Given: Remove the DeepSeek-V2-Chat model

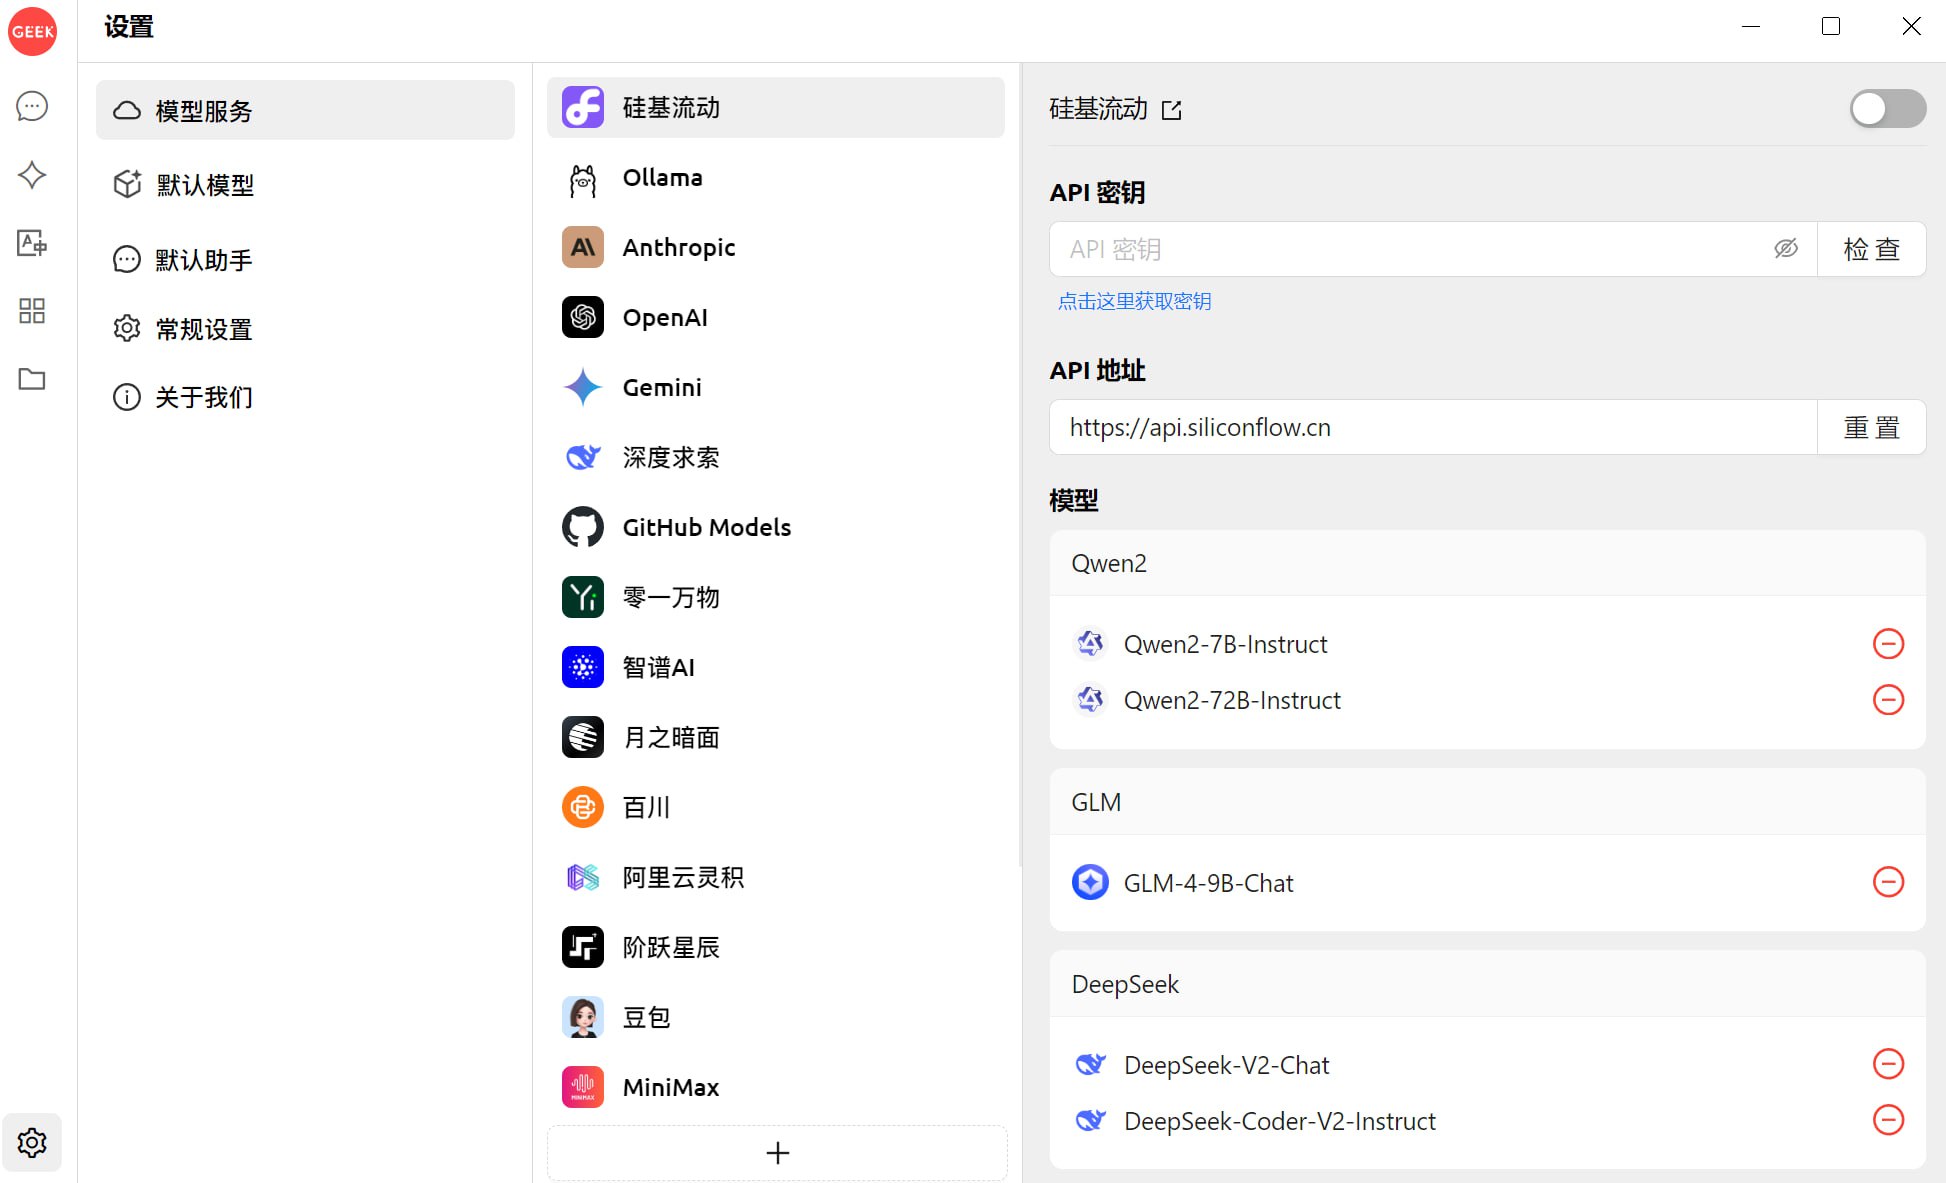Looking at the screenshot, I should point(1888,1064).
